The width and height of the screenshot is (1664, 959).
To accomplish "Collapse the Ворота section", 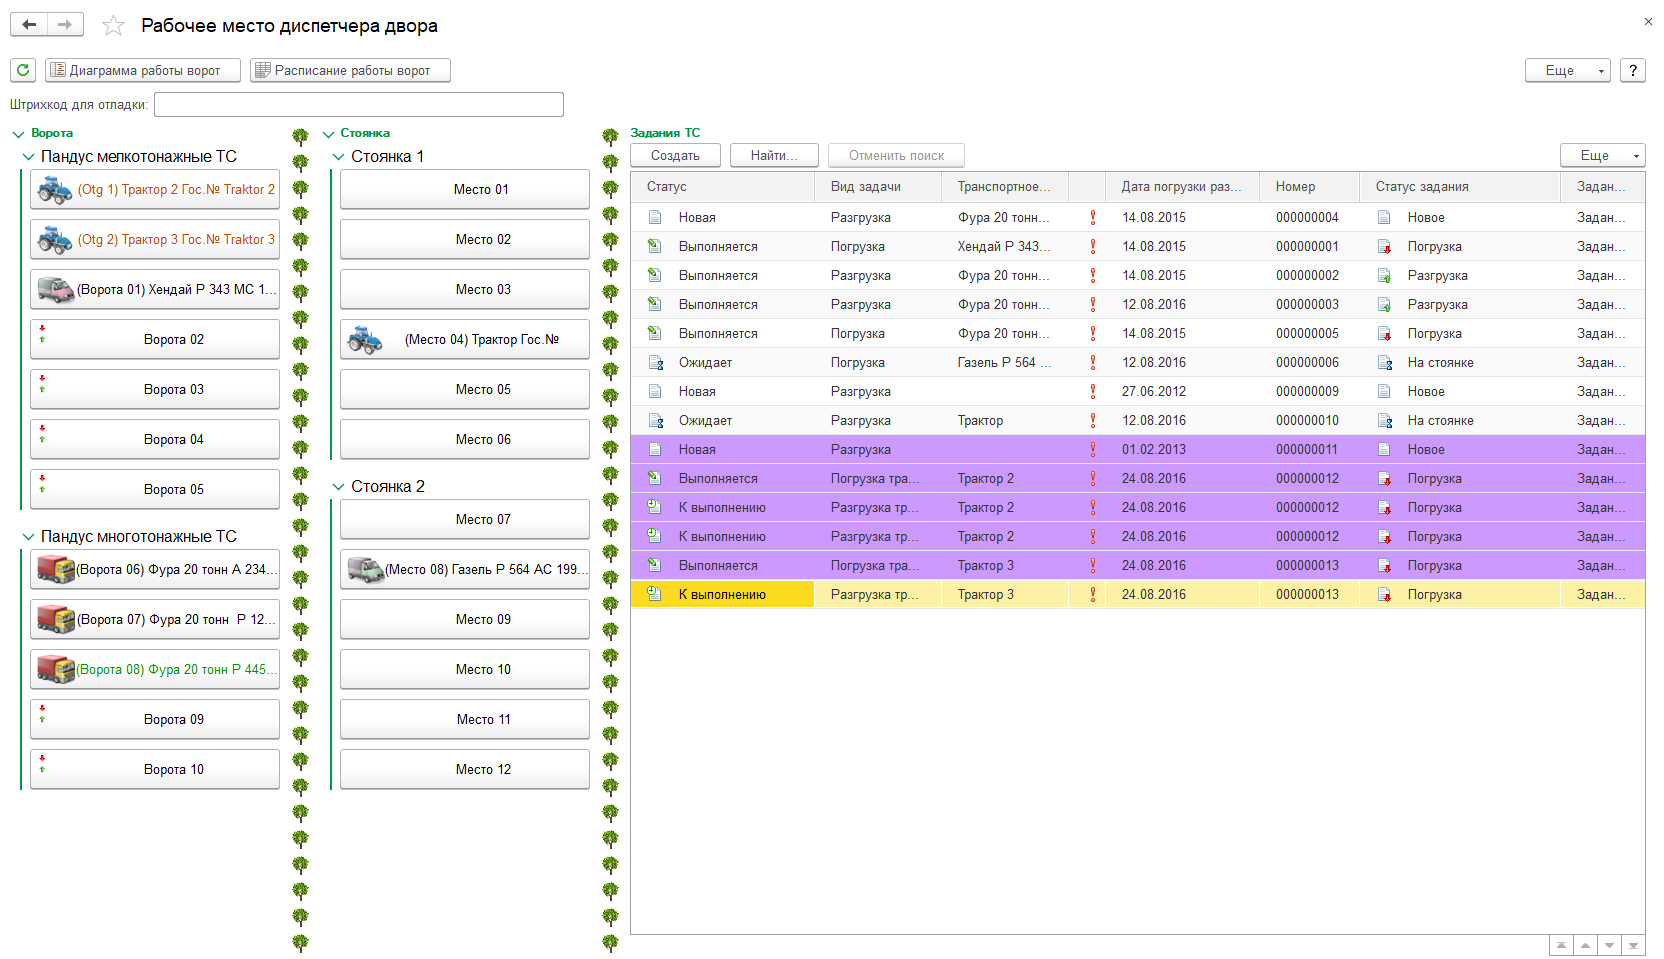I will [x=18, y=134].
